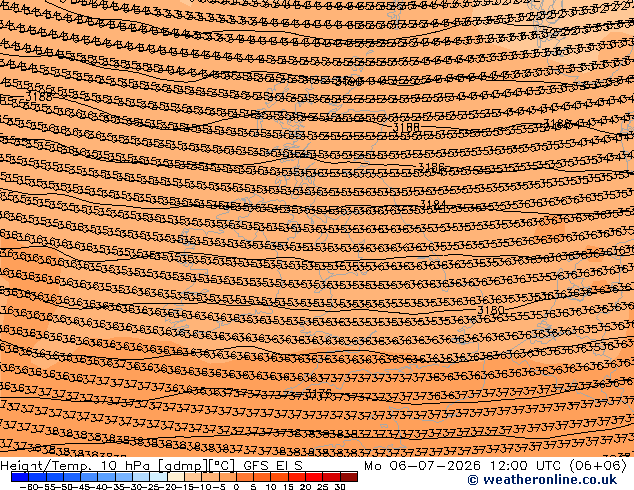Select the dark red legend swatch above 30
This screenshot has width=634, height=490.
coord(349,477)
